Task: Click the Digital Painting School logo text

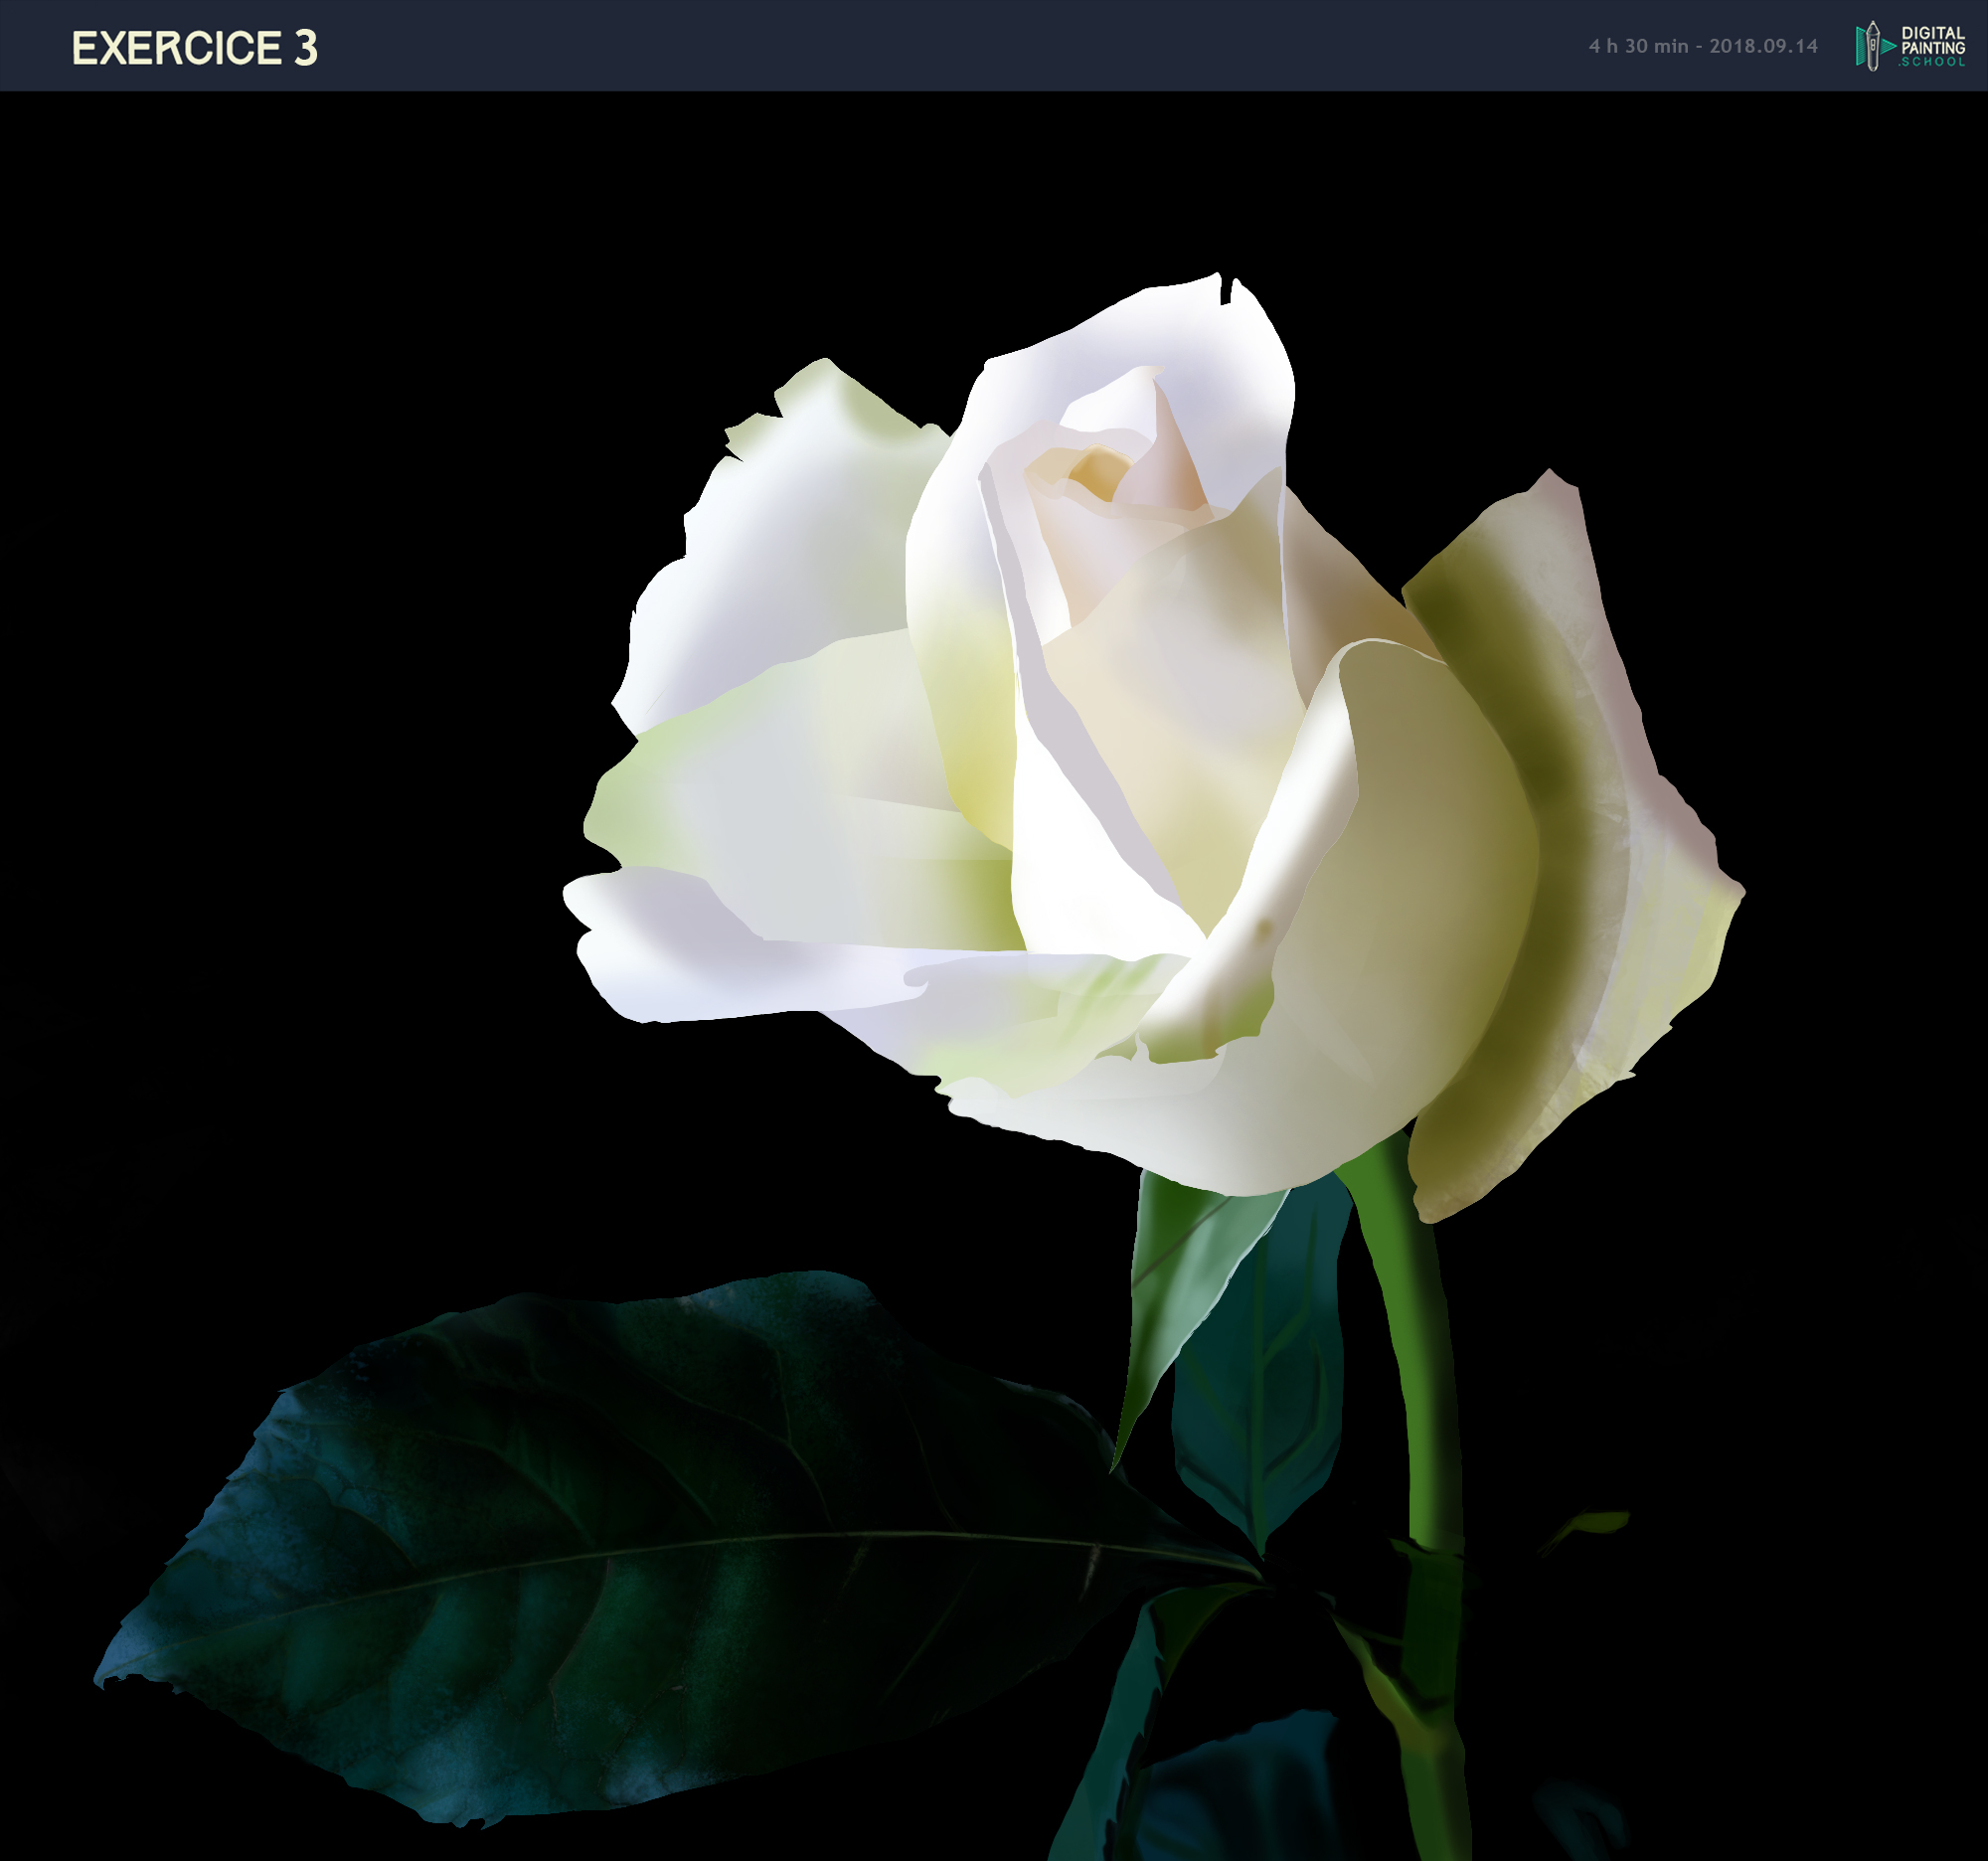Action: point(1932,41)
